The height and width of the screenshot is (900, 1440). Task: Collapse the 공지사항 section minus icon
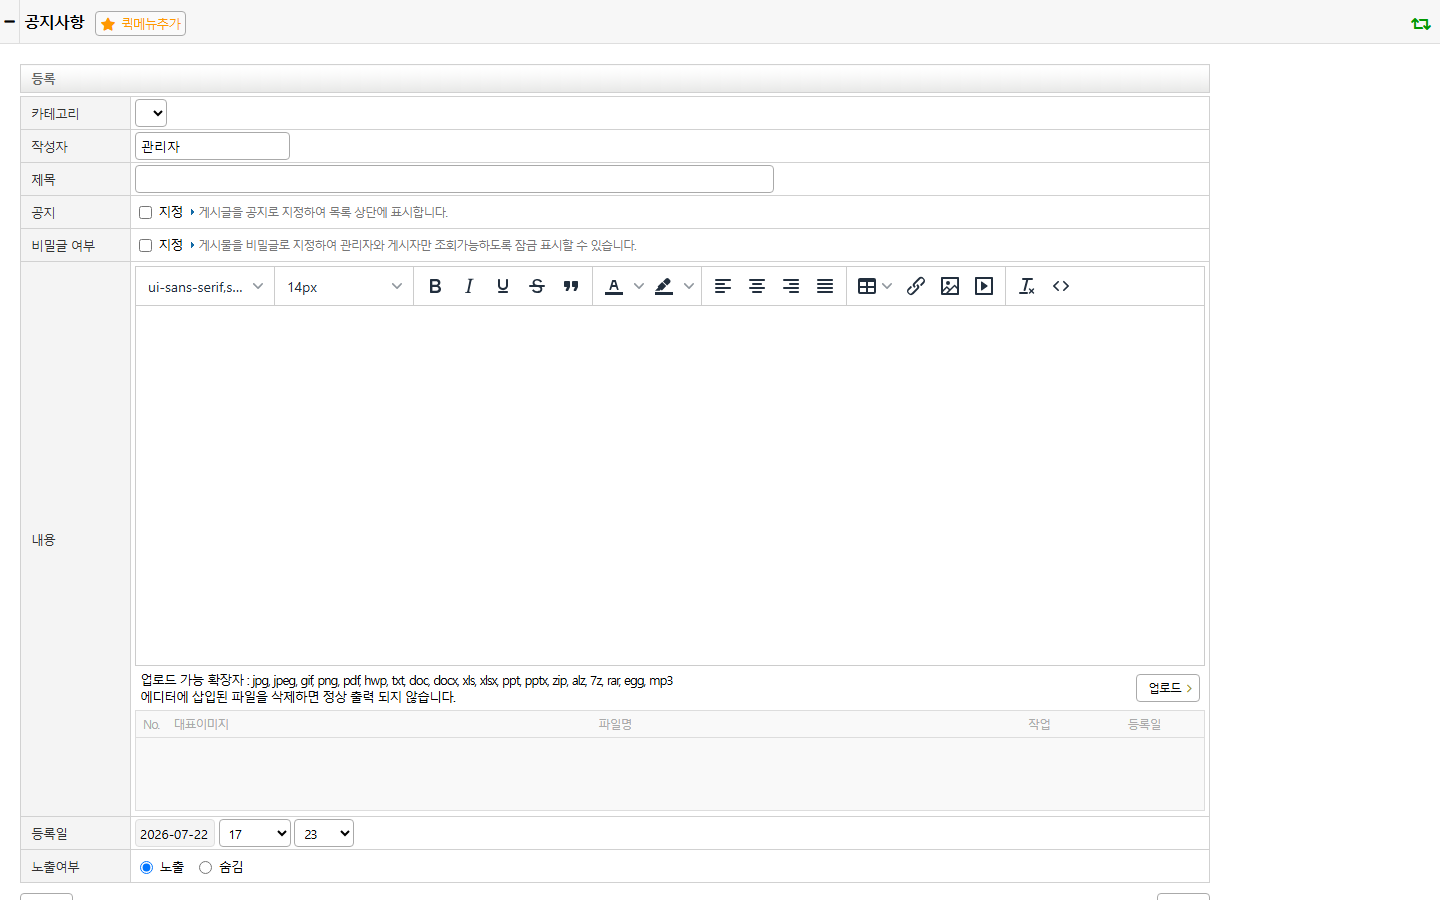click(x=10, y=21)
